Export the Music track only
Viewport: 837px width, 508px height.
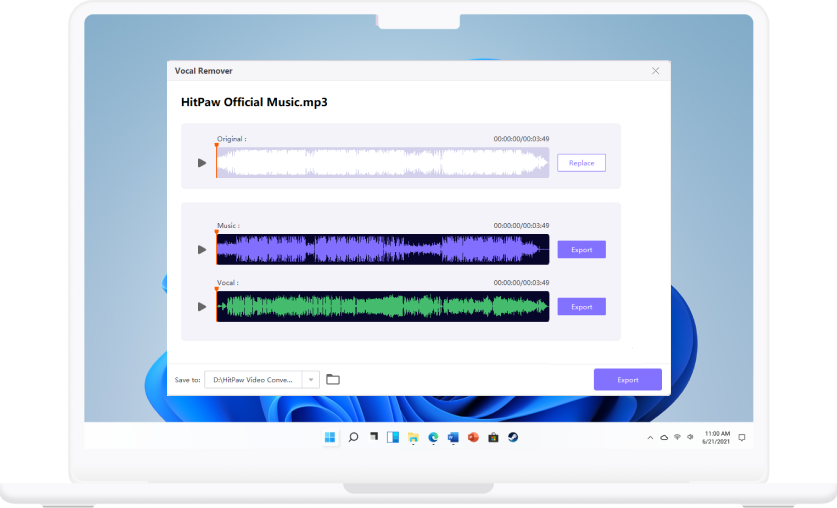pyautogui.click(x=581, y=250)
